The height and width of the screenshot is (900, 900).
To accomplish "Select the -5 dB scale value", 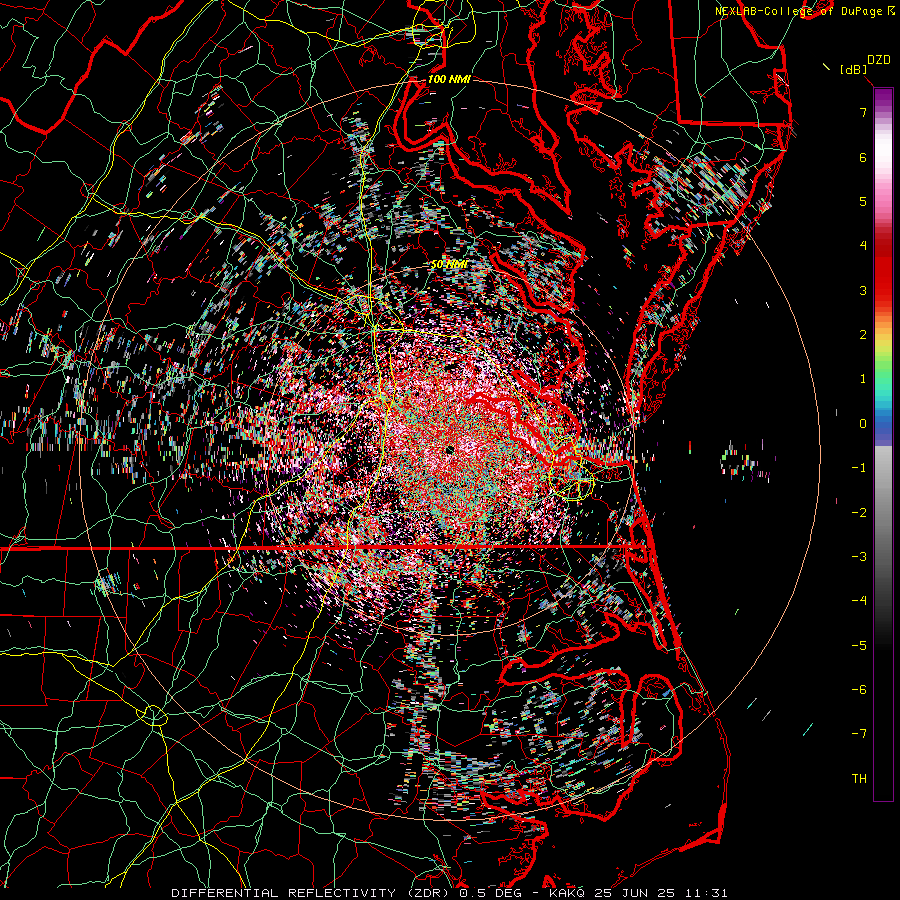I will [859, 646].
